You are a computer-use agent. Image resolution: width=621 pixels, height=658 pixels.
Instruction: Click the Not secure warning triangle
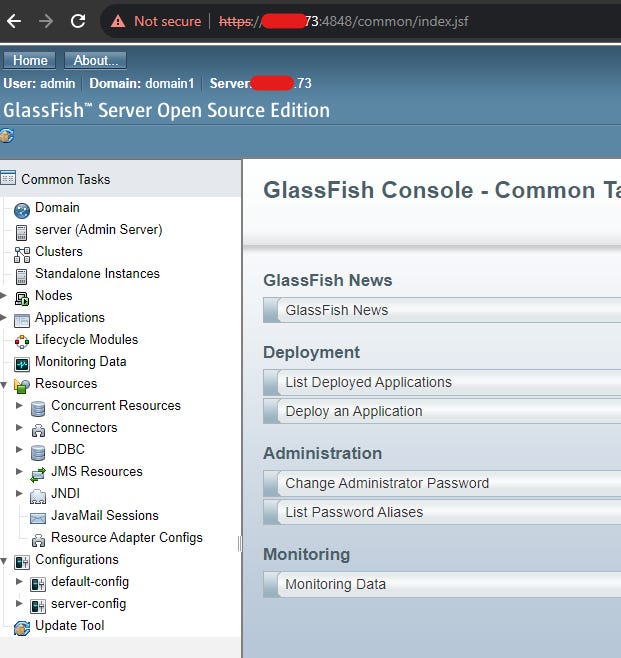(118, 21)
